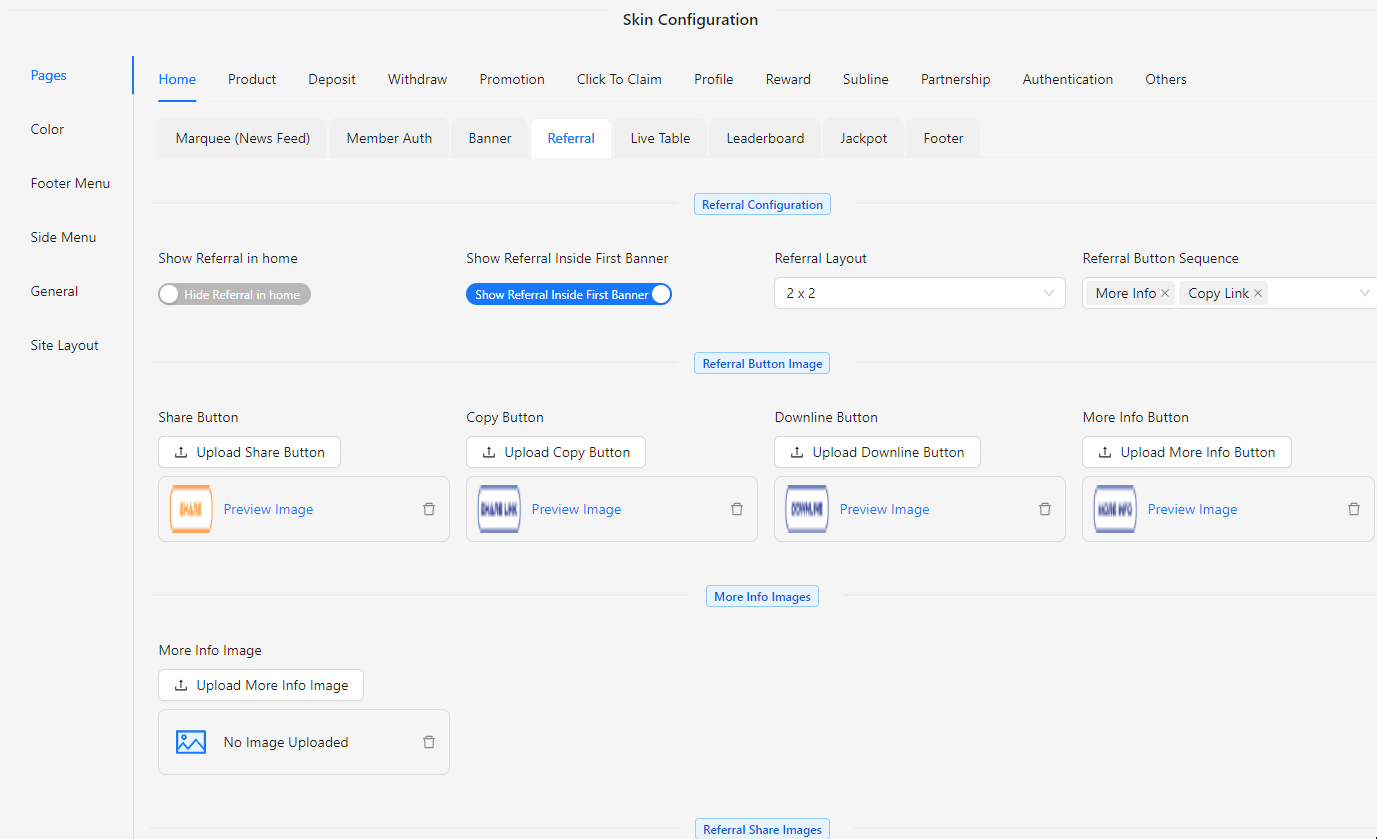Remove the Downline Button image via trash icon
Image resolution: width=1377 pixels, height=839 pixels.
(x=1045, y=509)
